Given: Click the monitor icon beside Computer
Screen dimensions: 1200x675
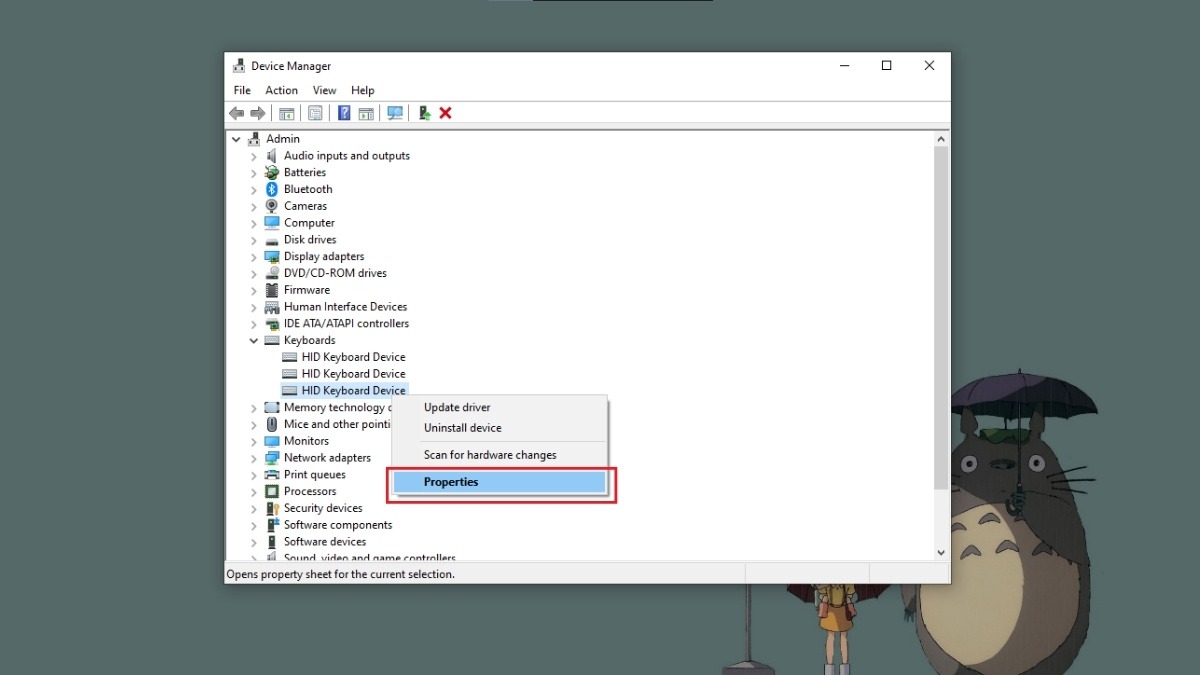Looking at the screenshot, I should (271, 223).
